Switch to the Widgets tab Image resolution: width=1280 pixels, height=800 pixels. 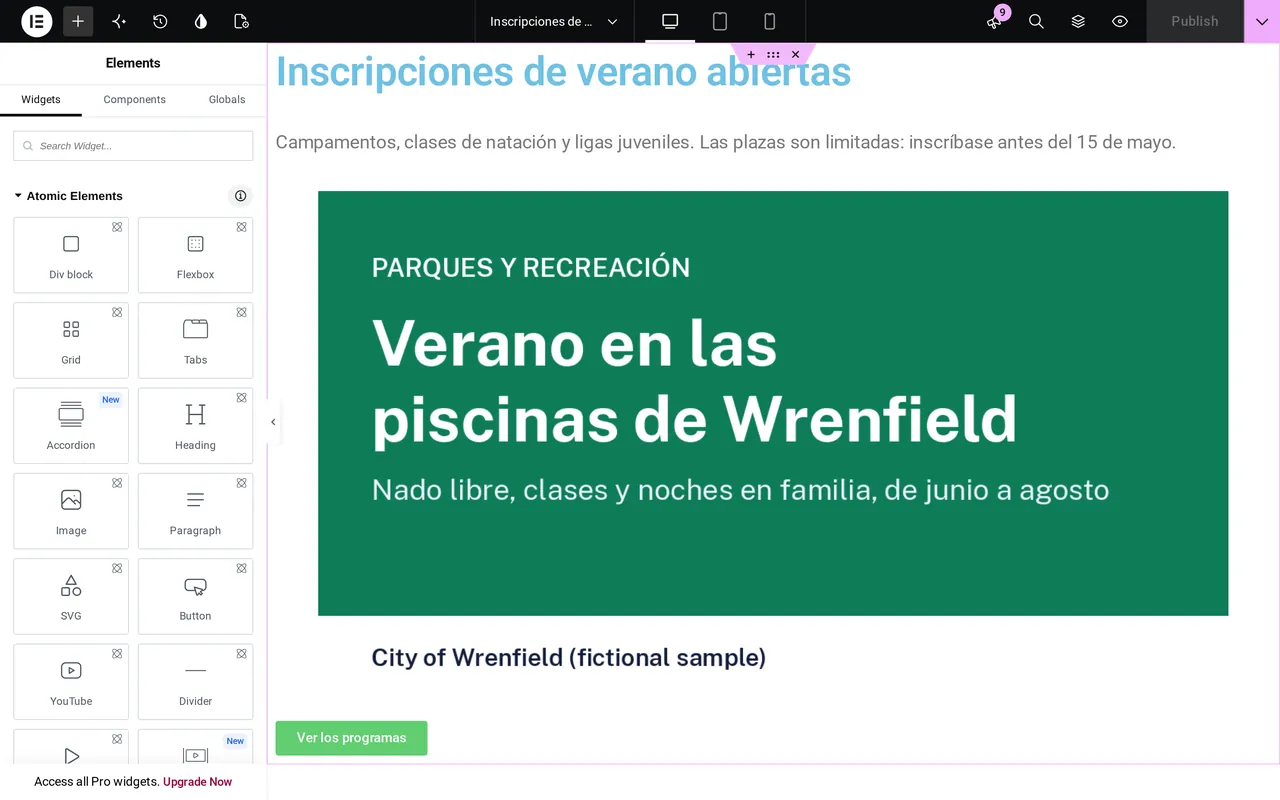[41, 100]
